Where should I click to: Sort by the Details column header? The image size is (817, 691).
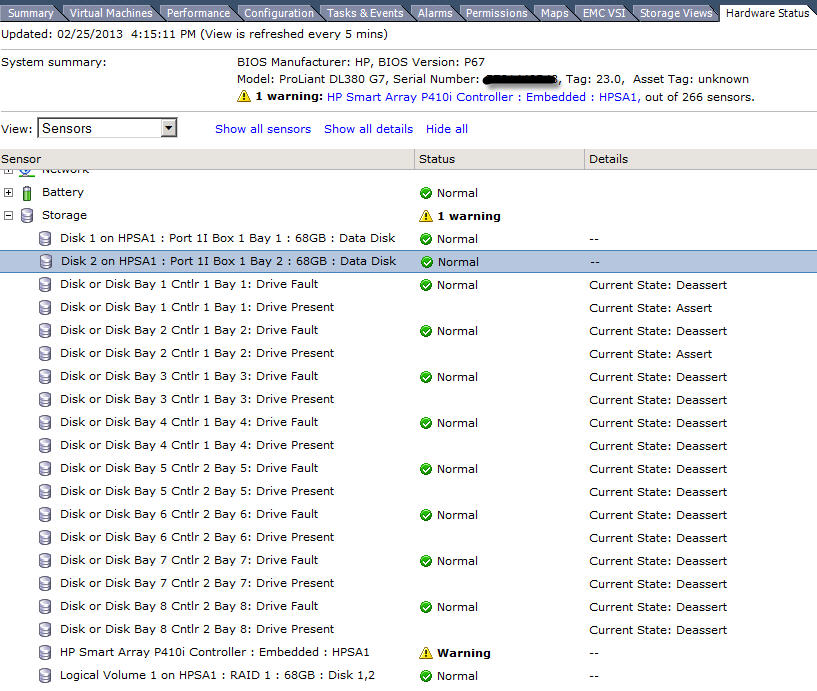pos(701,159)
